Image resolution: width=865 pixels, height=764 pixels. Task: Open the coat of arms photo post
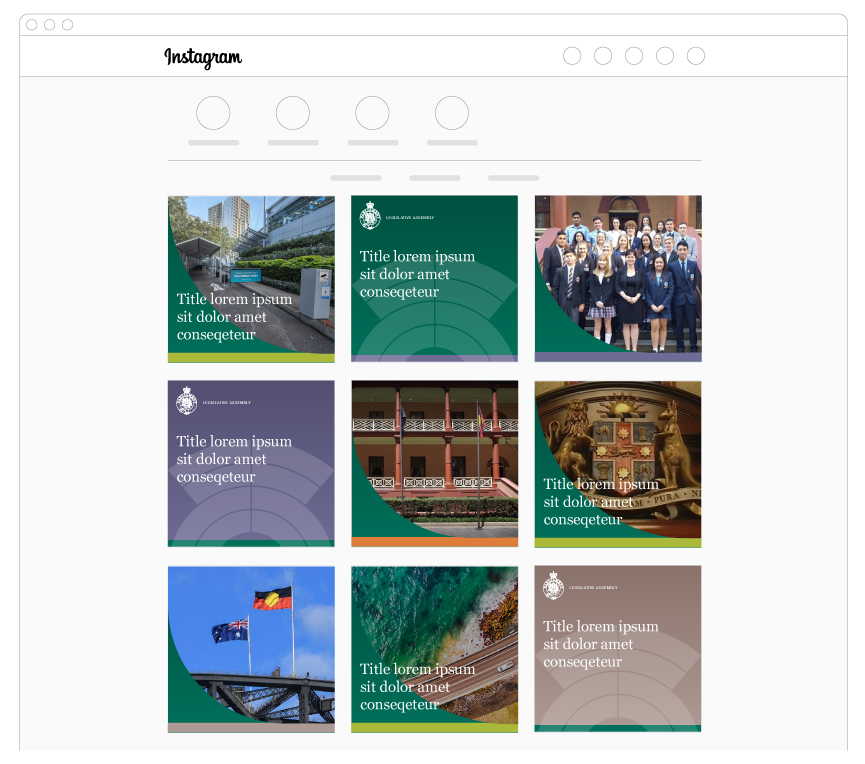618,464
